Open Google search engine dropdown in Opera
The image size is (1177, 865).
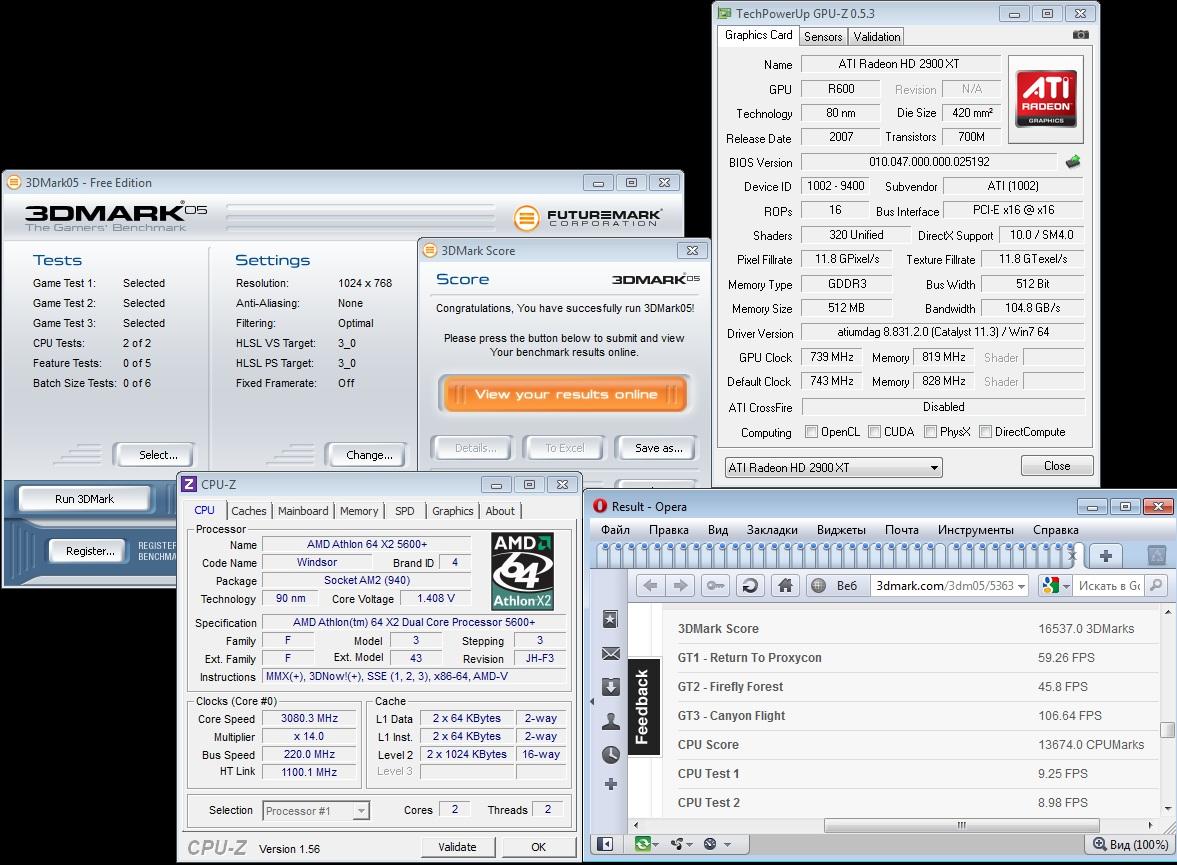click(1055, 586)
